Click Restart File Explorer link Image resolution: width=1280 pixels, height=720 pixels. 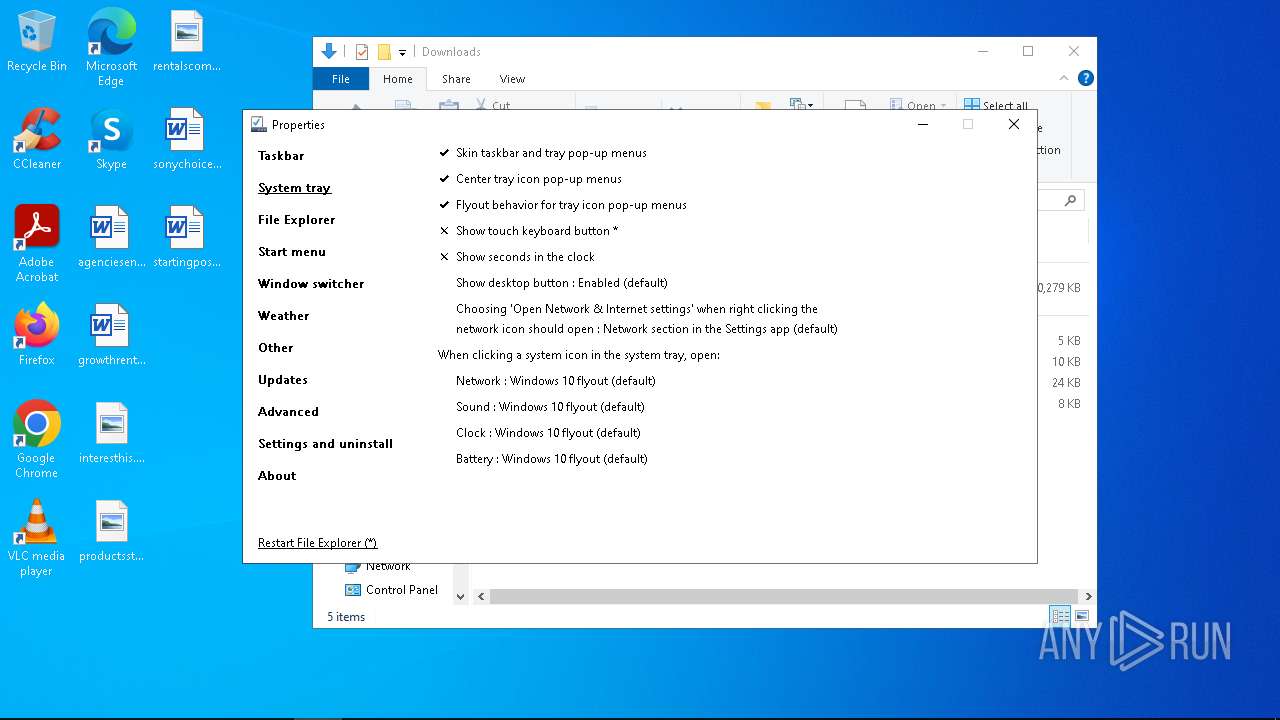317,543
